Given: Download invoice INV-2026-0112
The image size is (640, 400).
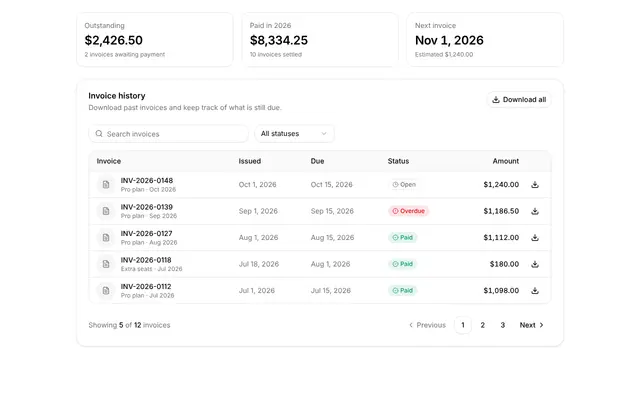Looking at the screenshot, I should [535, 291].
